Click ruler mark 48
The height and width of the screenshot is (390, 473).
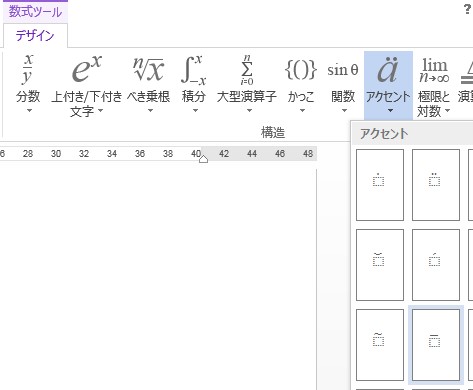click(x=308, y=154)
